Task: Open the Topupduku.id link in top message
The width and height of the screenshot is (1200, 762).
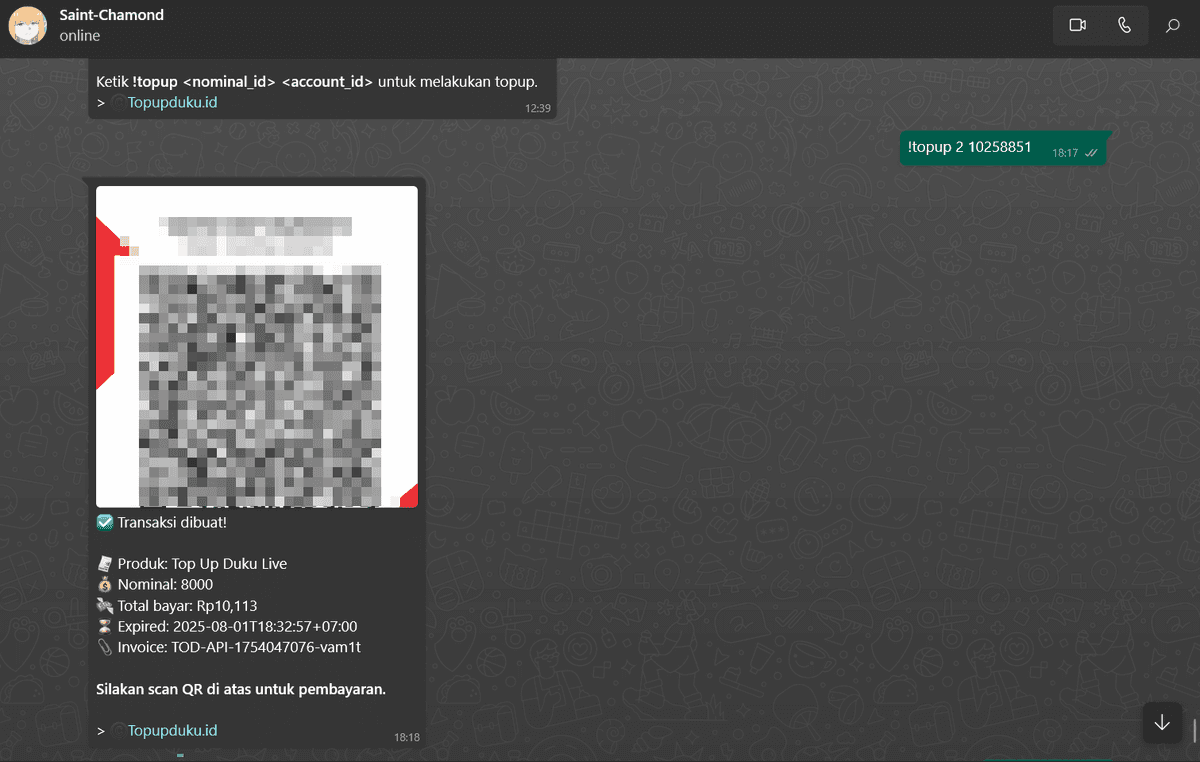Action: click(x=173, y=102)
